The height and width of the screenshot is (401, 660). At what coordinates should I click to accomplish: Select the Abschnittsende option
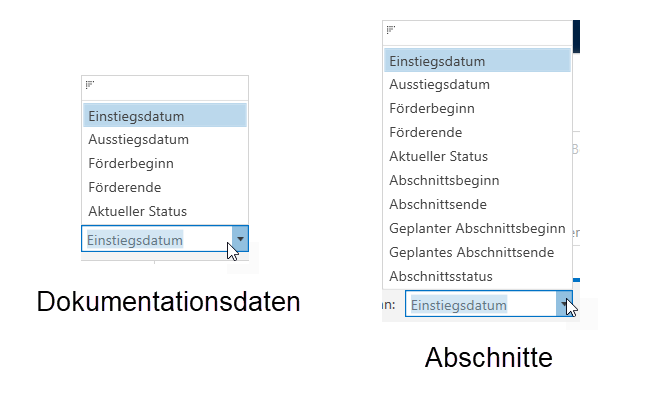[438, 204]
